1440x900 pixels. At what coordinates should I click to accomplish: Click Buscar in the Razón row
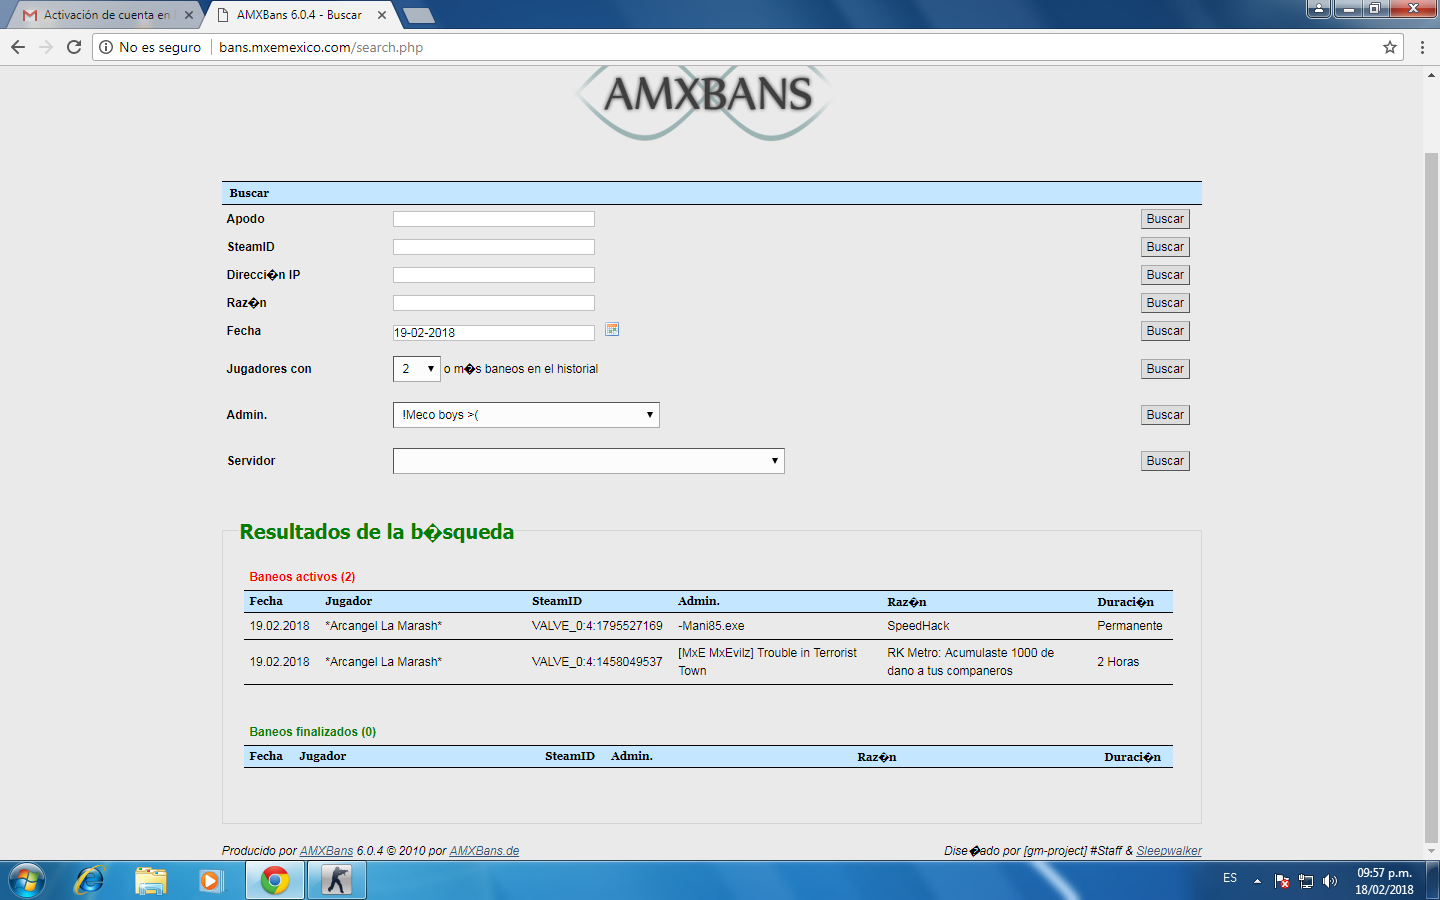[x=1165, y=303]
